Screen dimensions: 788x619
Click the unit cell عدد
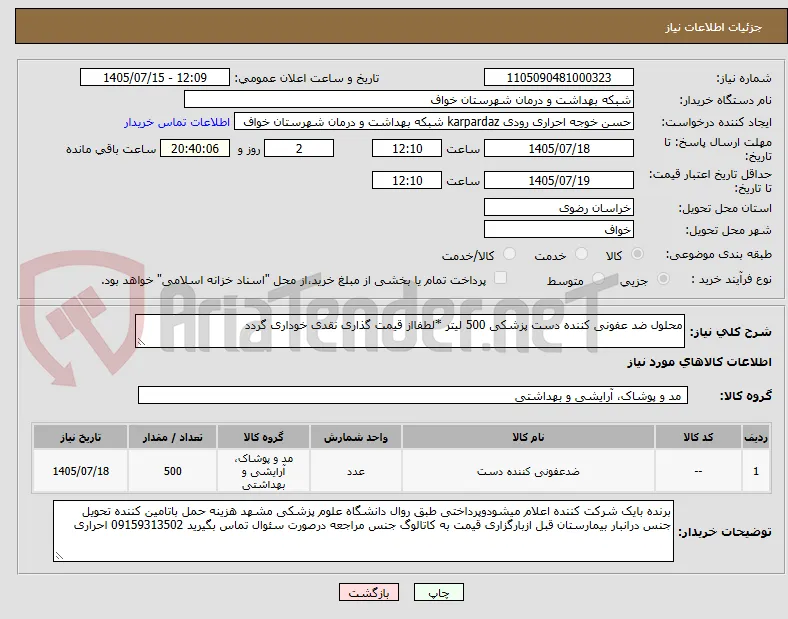pyautogui.click(x=356, y=471)
